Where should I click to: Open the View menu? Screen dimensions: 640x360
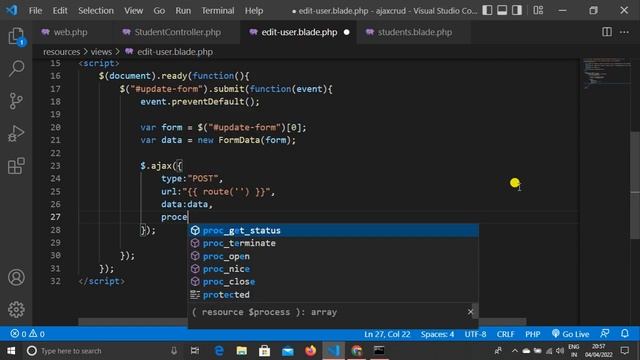(133, 11)
